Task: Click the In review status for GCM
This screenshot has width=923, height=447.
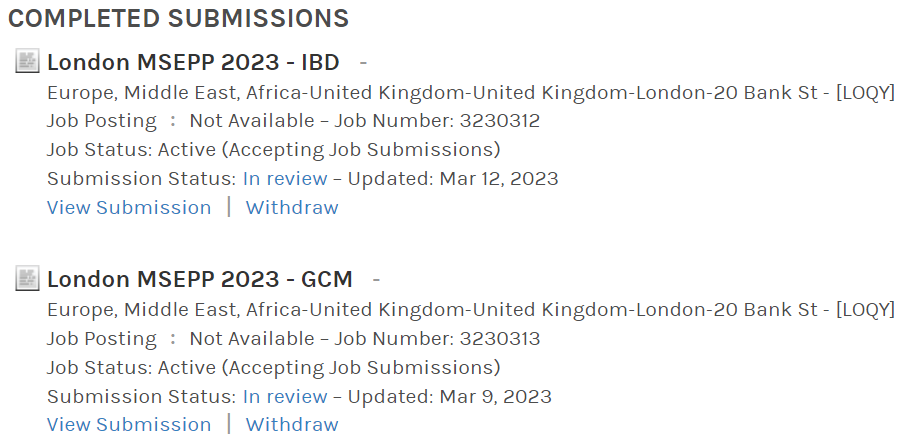Action: tap(285, 396)
